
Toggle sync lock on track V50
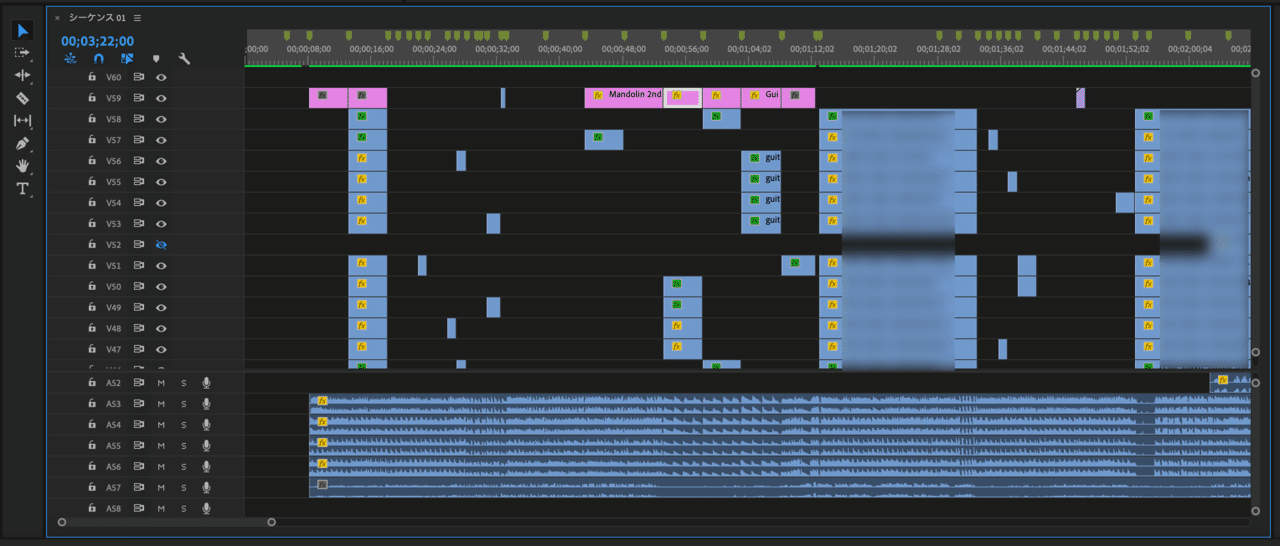coord(139,287)
